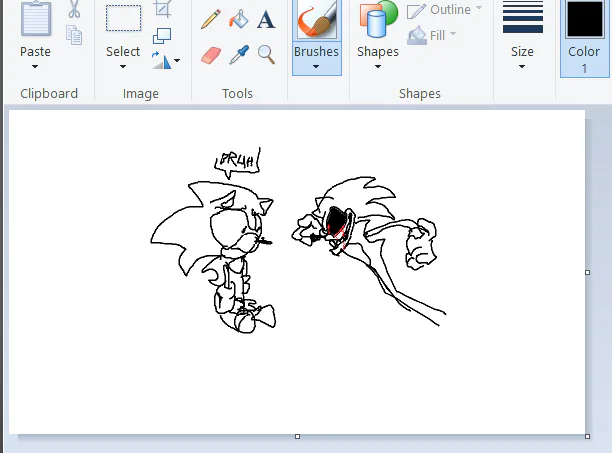Select the Eraser tool
The height and width of the screenshot is (453, 612).
click(x=211, y=55)
